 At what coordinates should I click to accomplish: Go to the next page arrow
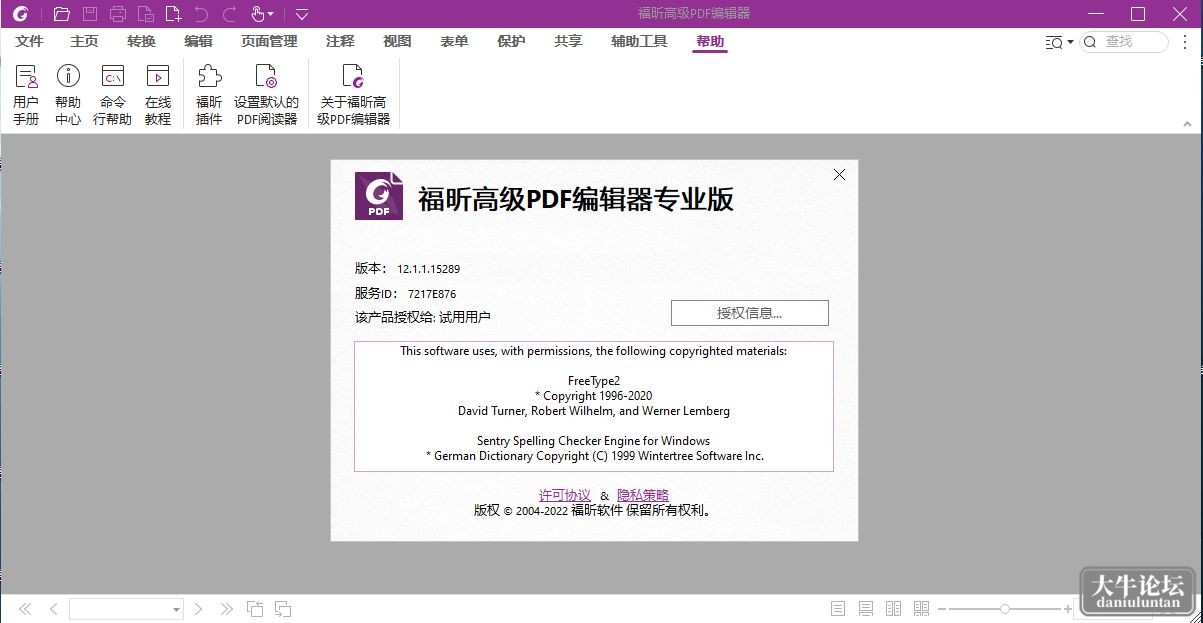198,609
